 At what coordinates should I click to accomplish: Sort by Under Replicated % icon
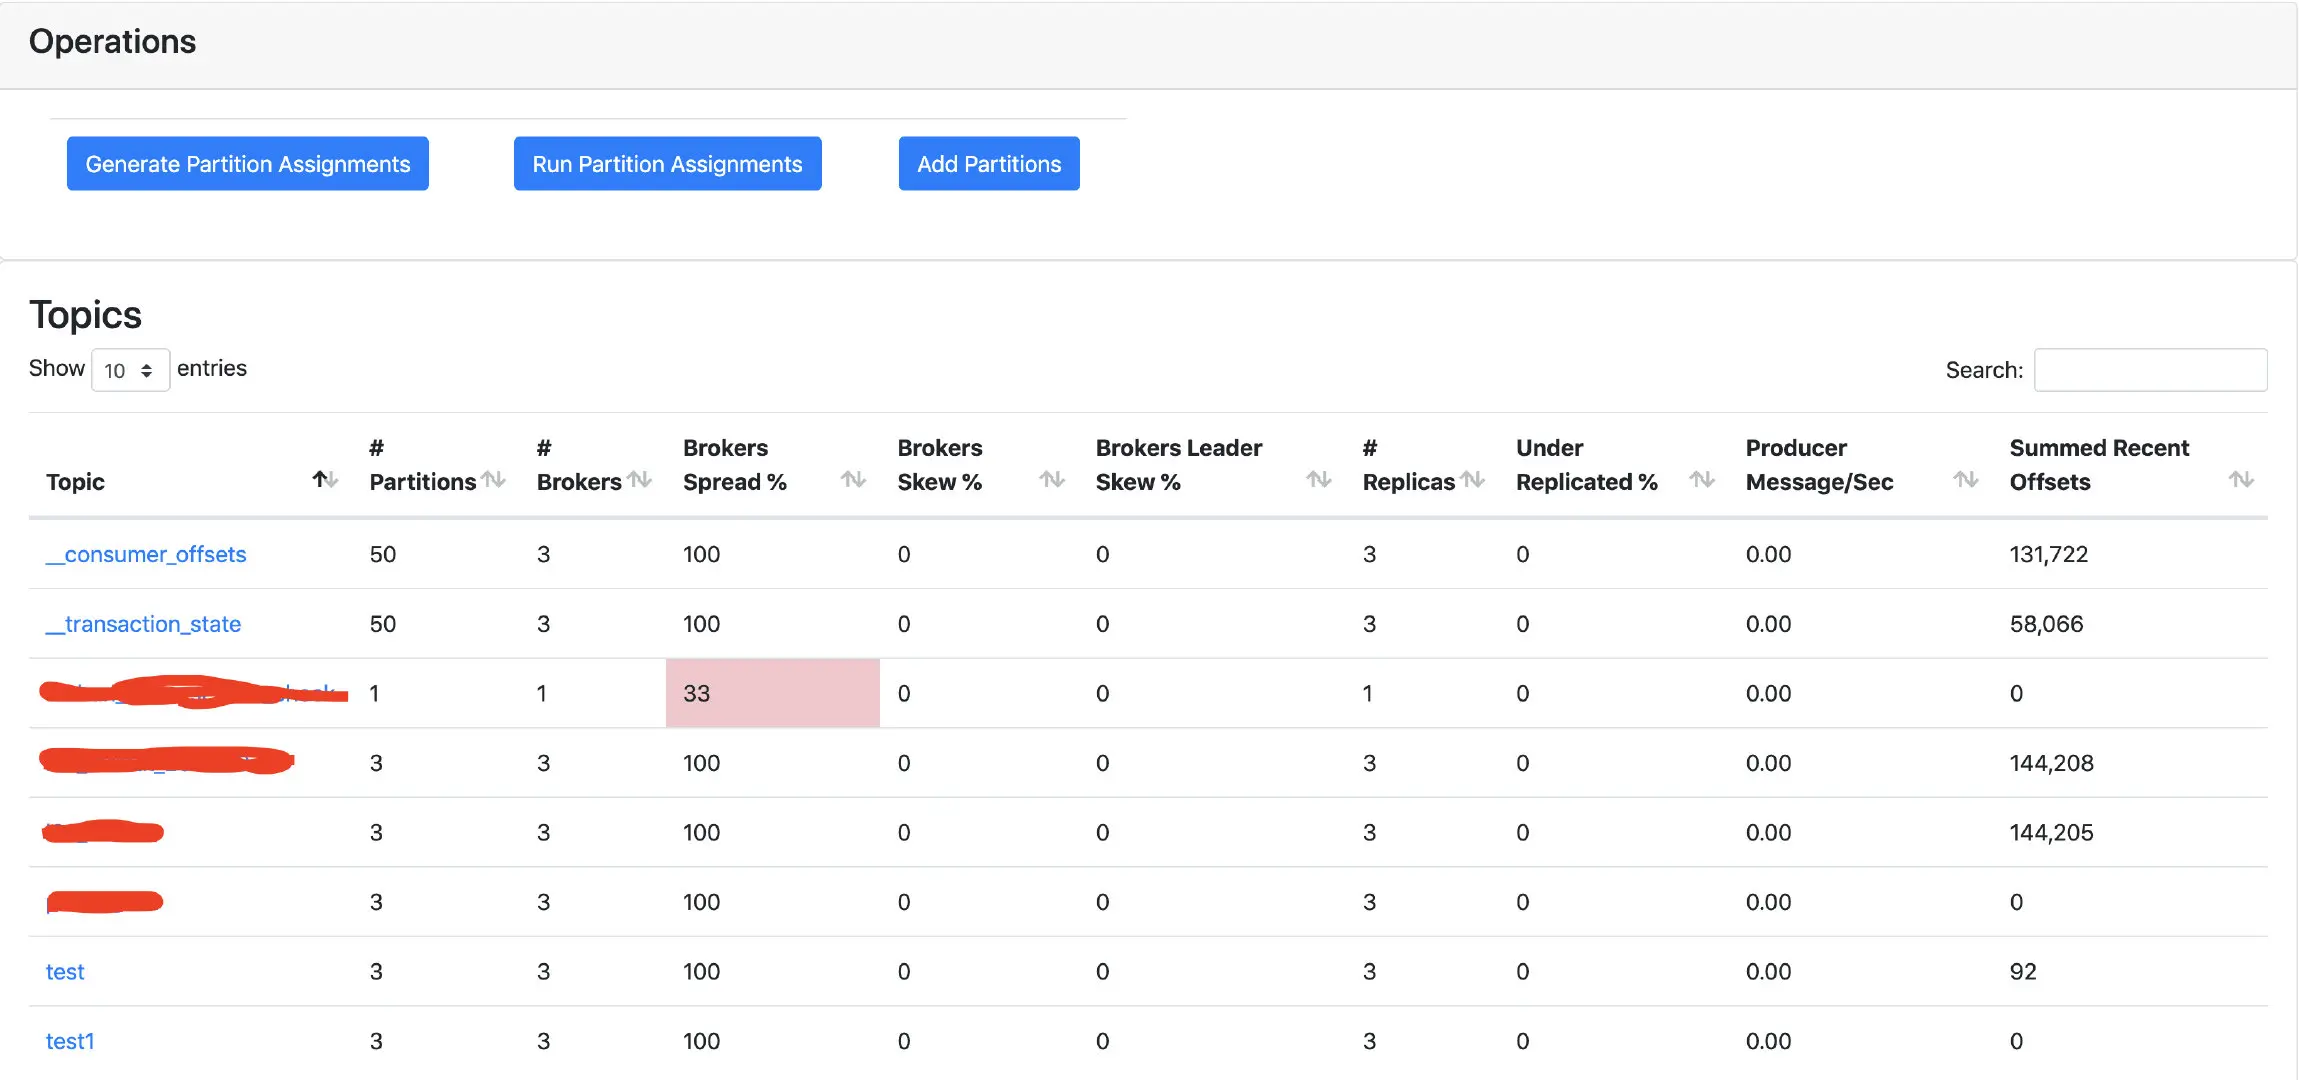pyautogui.click(x=1702, y=480)
